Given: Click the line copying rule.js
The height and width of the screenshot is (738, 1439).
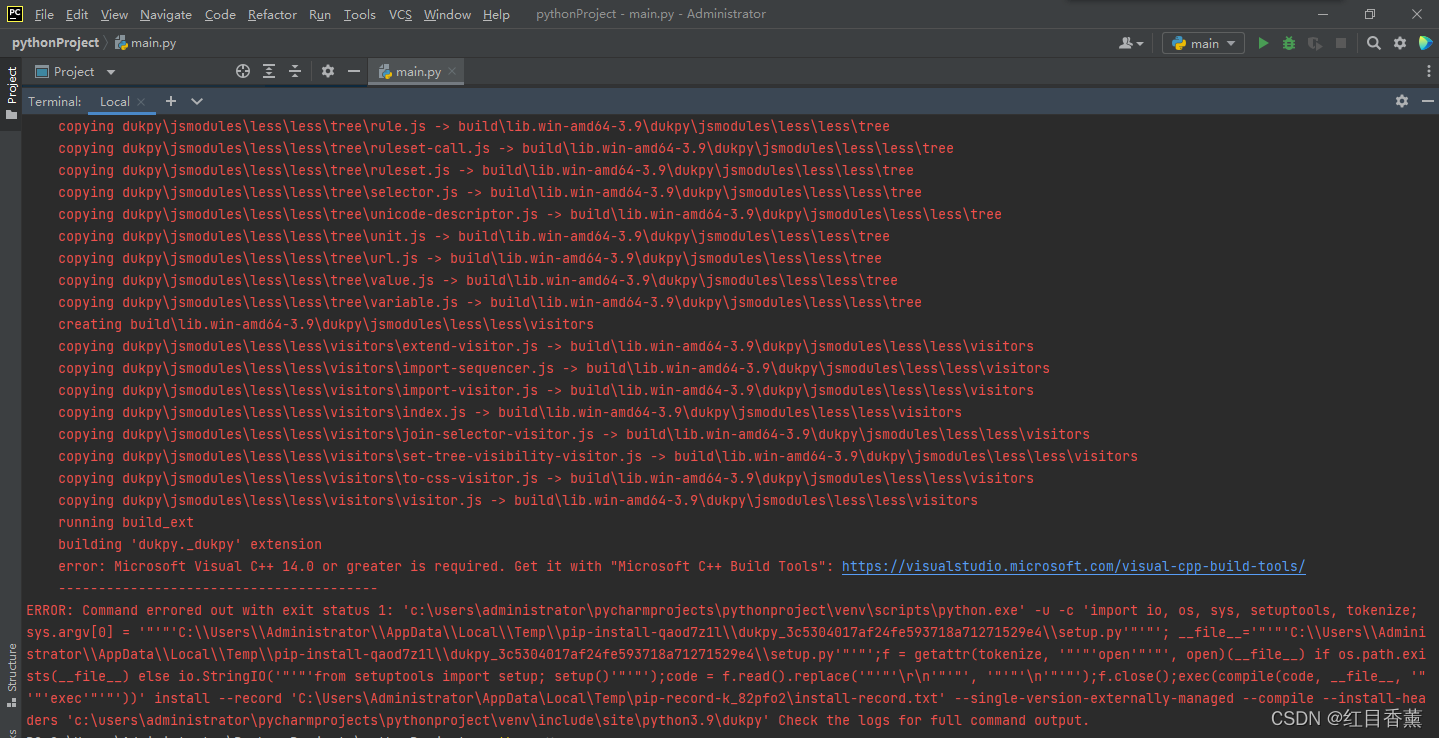Looking at the screenshot, I should 474,126.
